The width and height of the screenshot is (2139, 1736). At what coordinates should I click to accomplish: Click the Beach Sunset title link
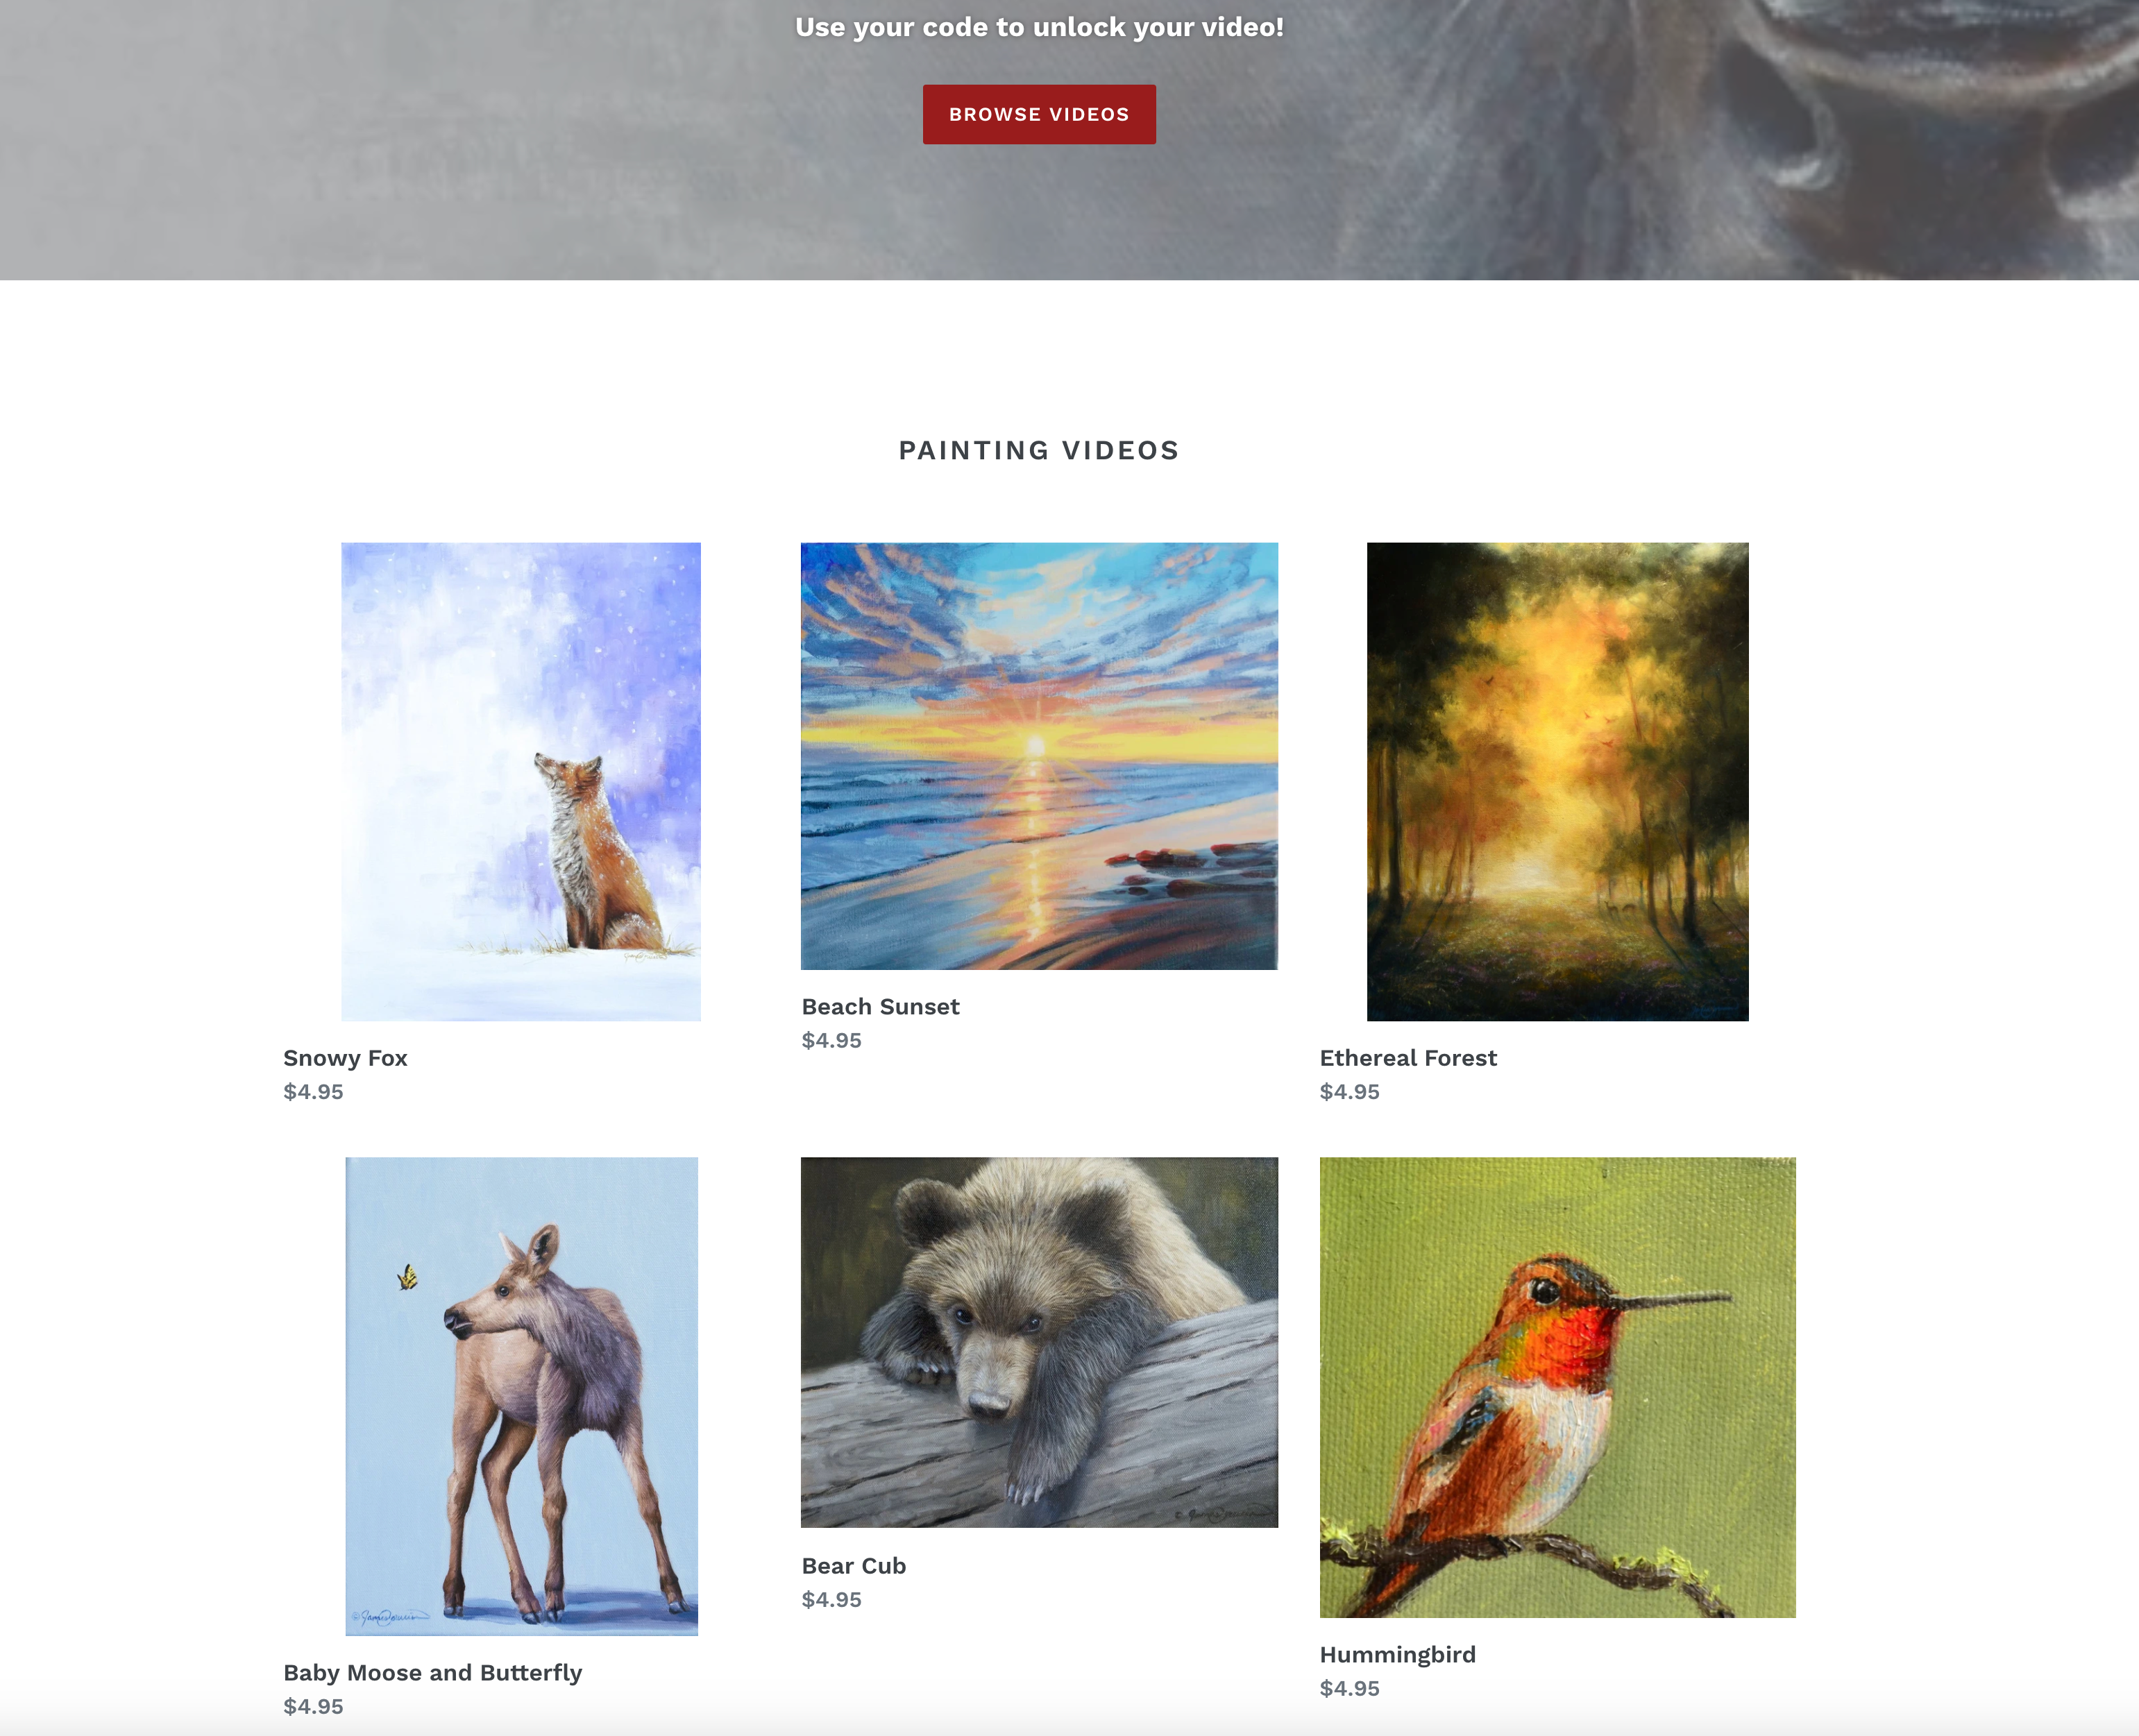pos(880,1007)
